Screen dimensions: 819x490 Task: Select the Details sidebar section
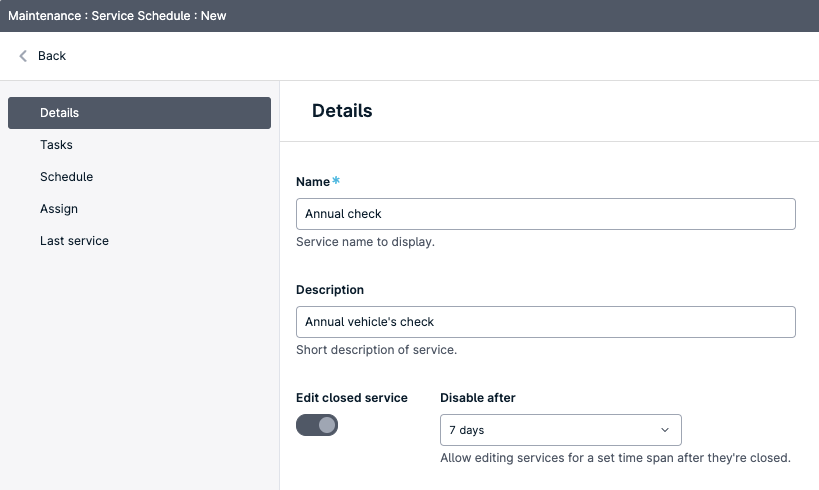click(x=139, y=113)
